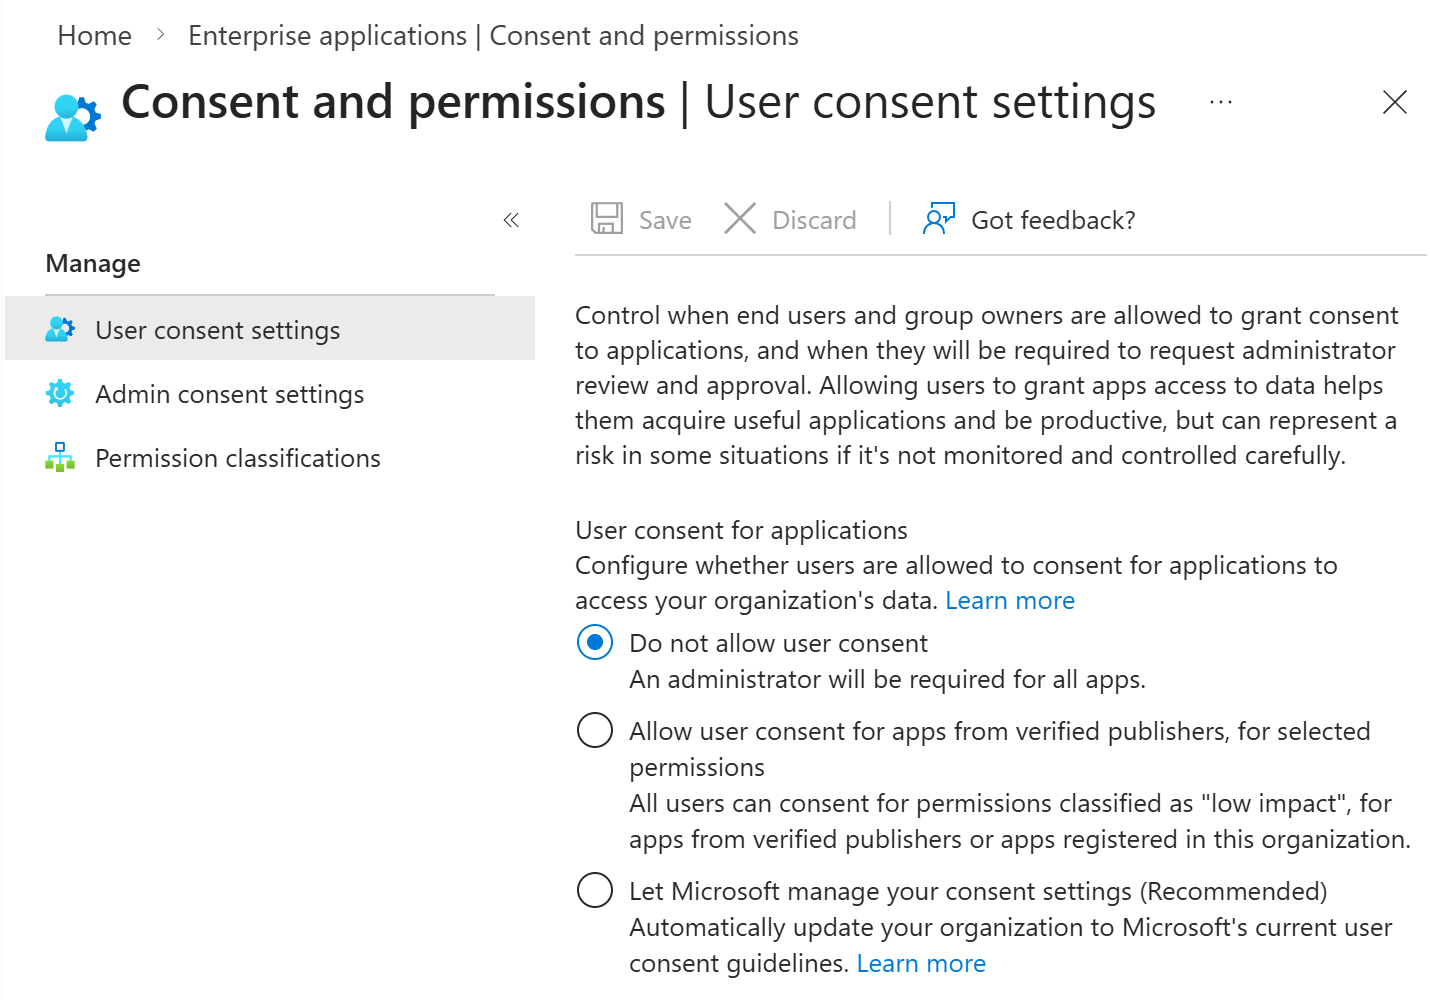Choose Let Microsoft manage your consent settings

tap(595, 890)
